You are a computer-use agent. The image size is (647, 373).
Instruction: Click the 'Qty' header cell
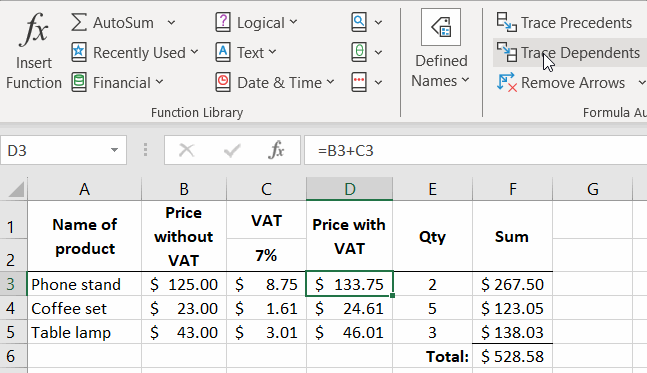click(x=432, y=236)
